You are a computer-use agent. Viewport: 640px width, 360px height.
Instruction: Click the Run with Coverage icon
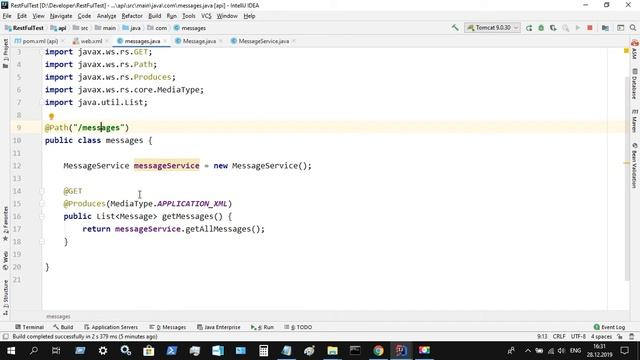[553, 28]
